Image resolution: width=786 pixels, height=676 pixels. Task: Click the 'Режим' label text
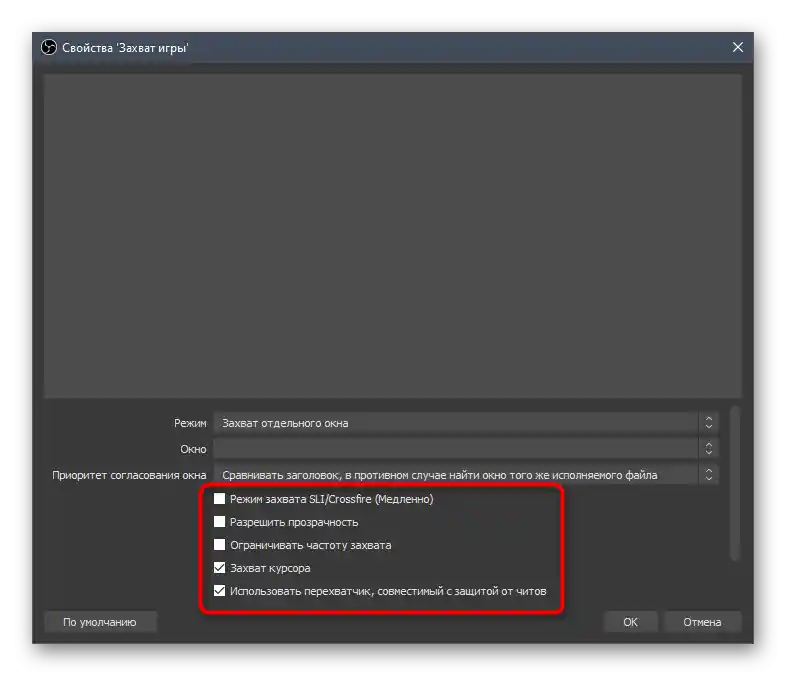pyautogui.click(x=190, y=423)
